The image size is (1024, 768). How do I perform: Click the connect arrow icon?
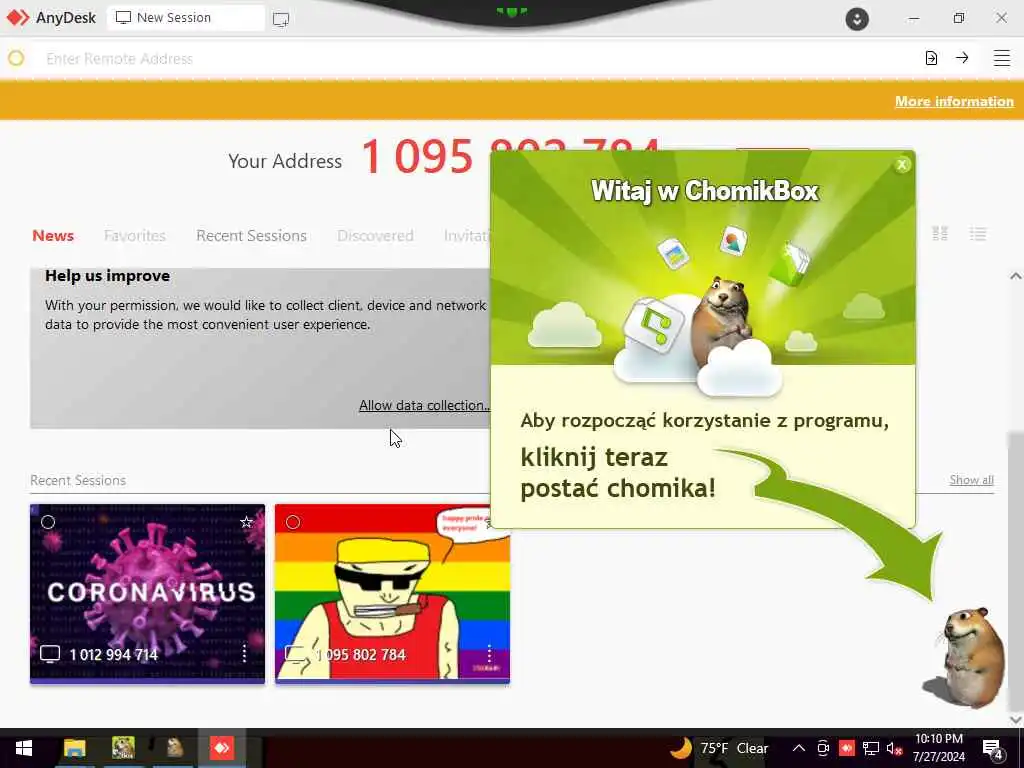(x=962, y=58)
